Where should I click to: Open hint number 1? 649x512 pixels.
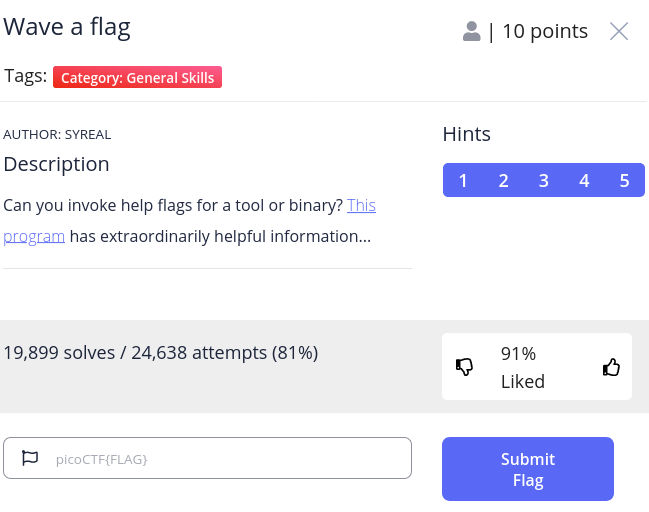(463, 180)
